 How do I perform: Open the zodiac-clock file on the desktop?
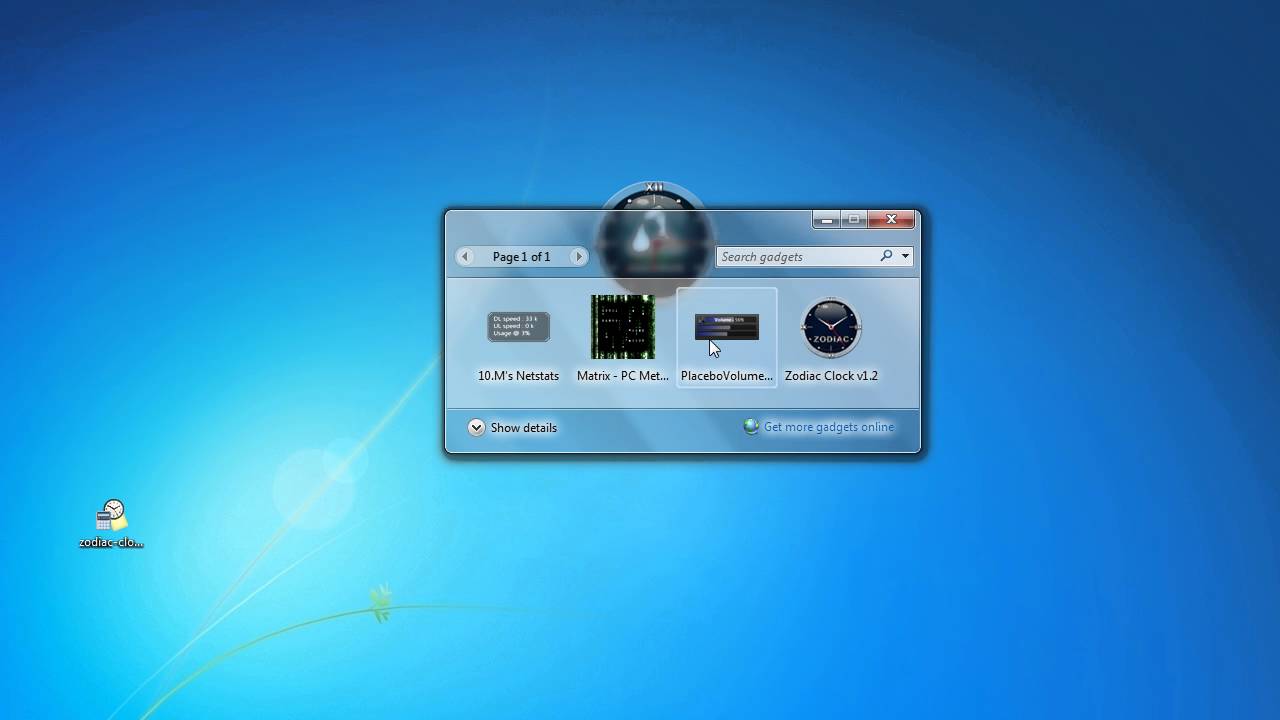[112, 524]
